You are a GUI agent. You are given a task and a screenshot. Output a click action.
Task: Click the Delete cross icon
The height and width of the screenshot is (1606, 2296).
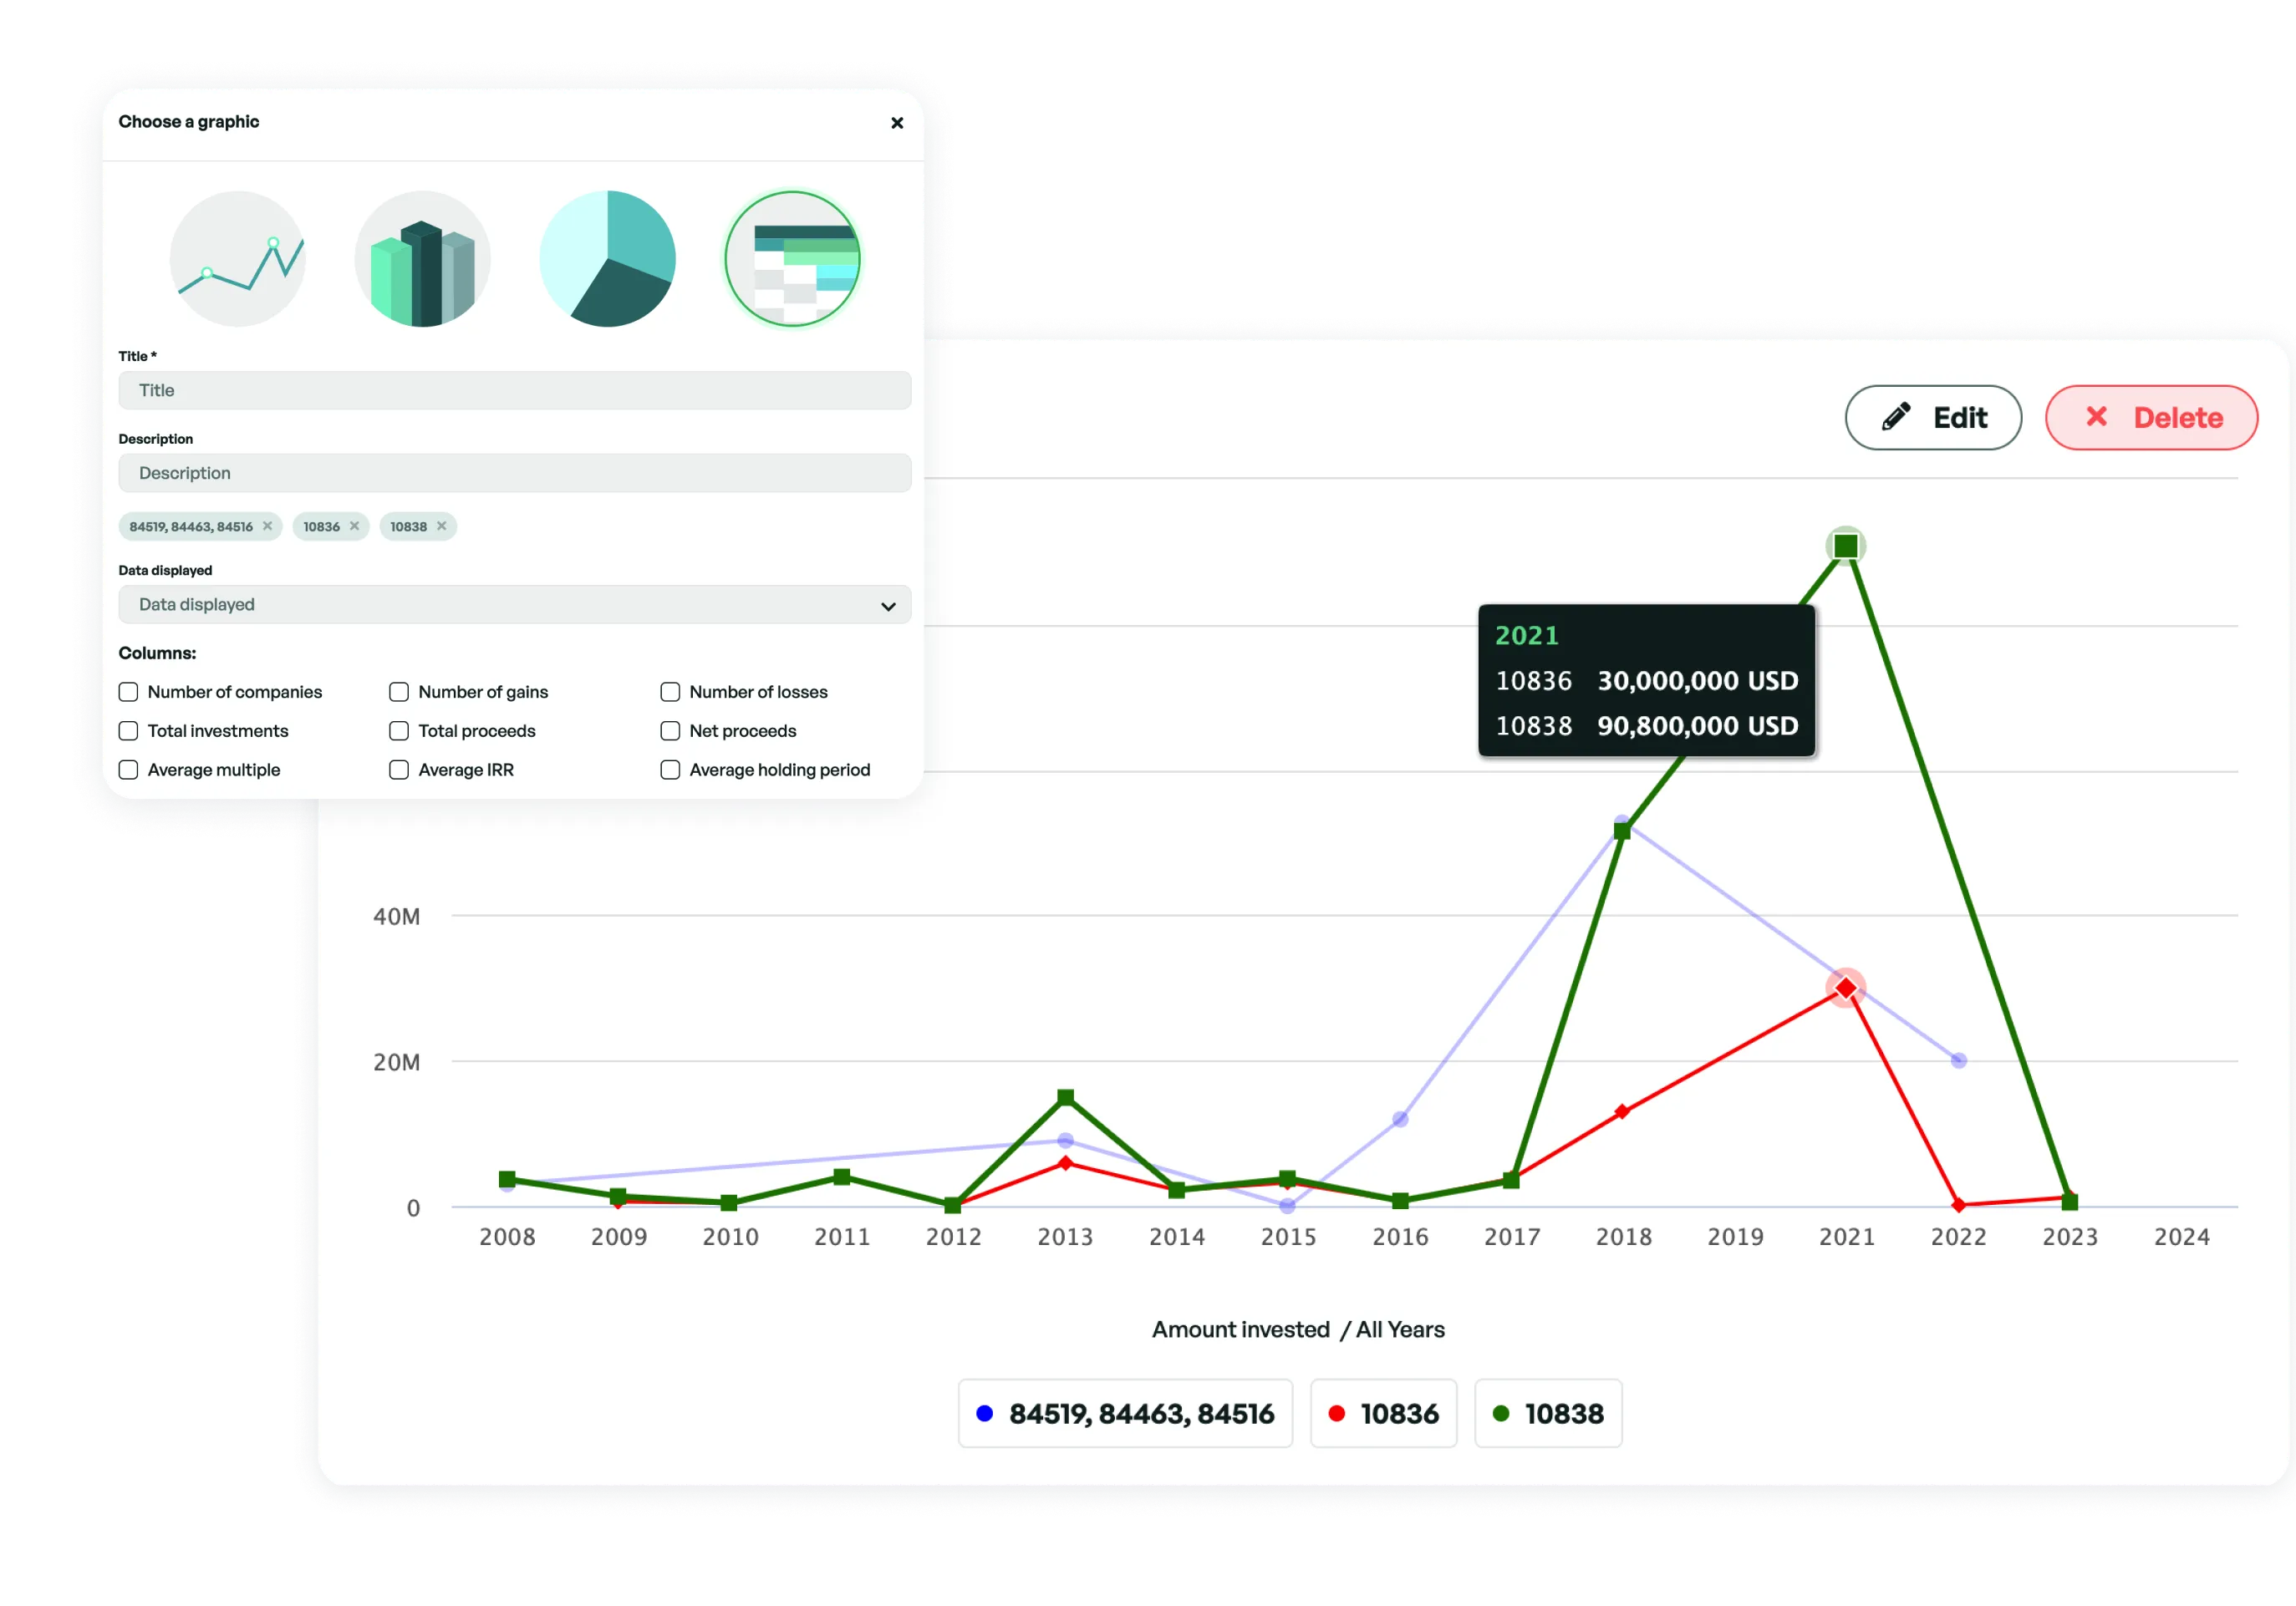point(2097,418)
